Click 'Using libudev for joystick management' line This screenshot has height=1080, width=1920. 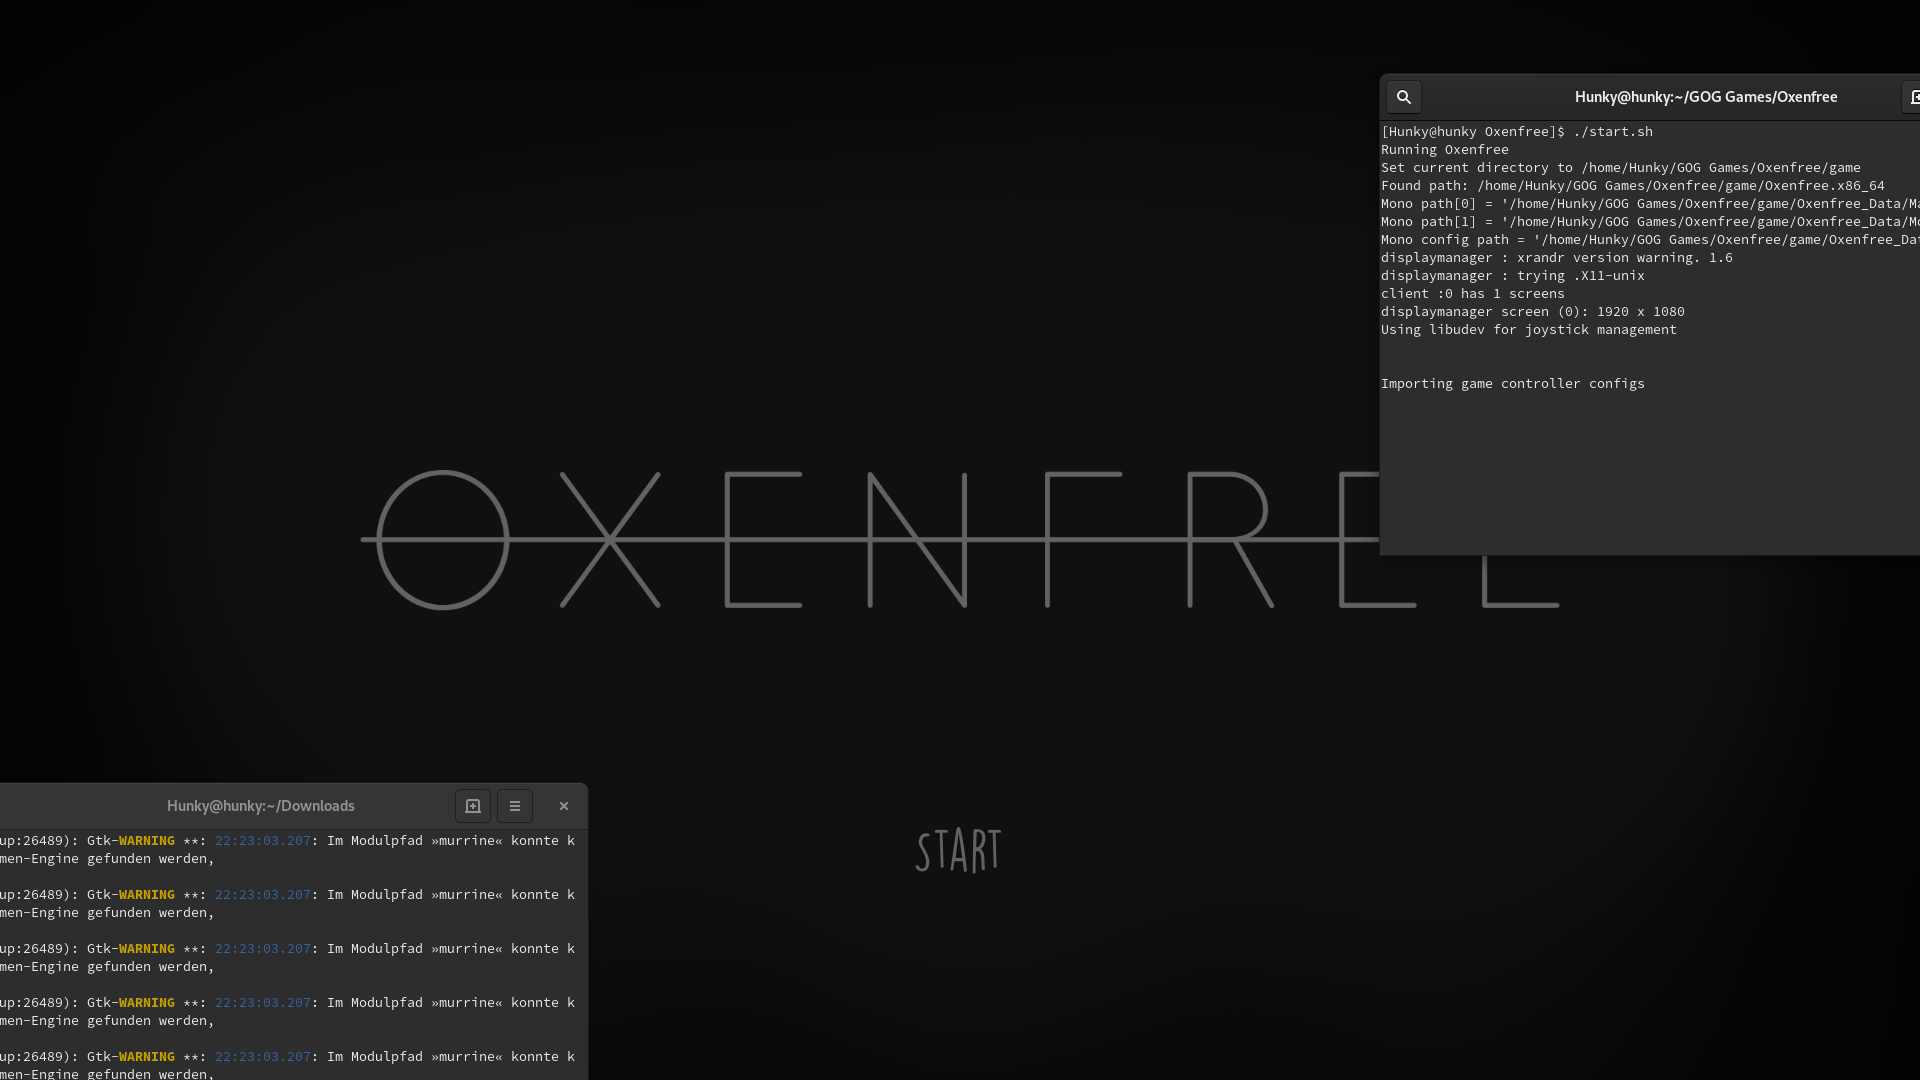pos(1528,330)
